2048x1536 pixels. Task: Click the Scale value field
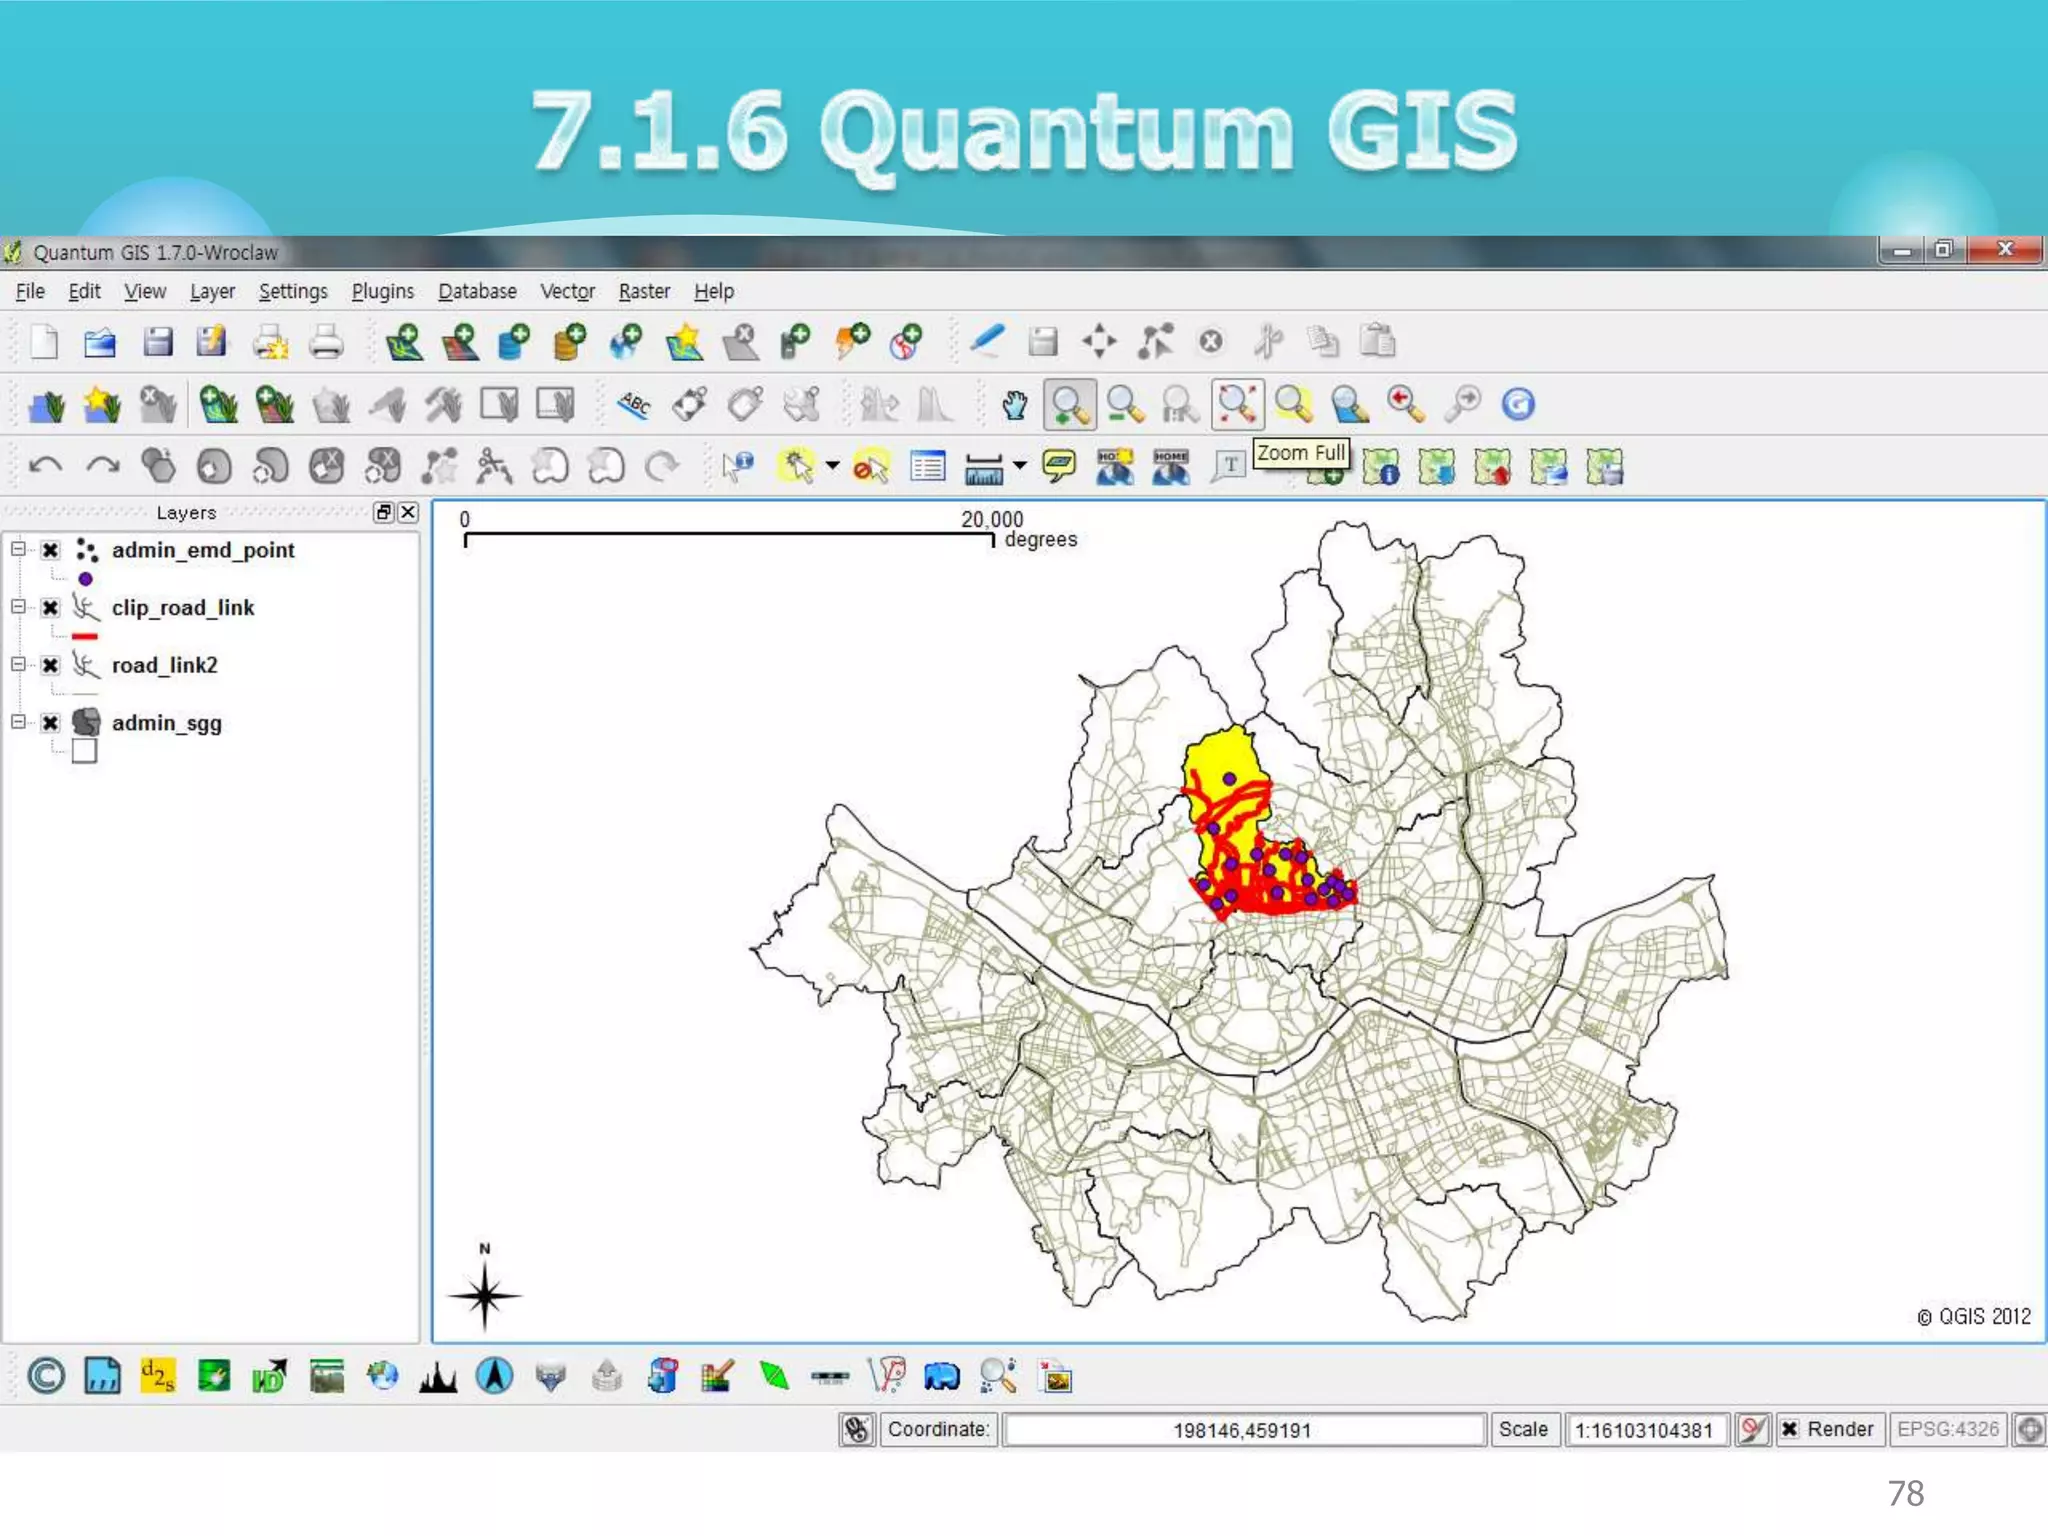coord(1647,1429)
